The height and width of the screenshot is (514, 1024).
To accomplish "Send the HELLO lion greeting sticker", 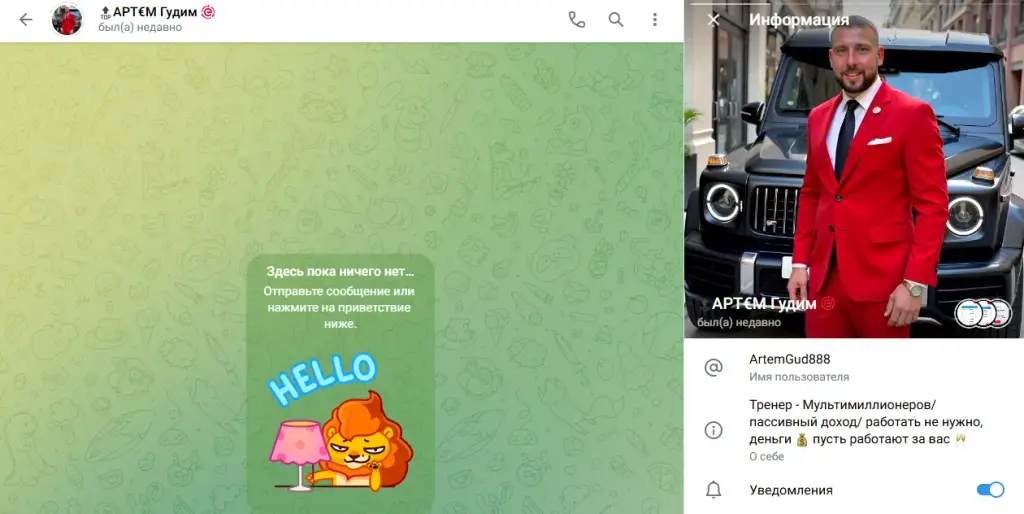I will [x=340, y=423].
